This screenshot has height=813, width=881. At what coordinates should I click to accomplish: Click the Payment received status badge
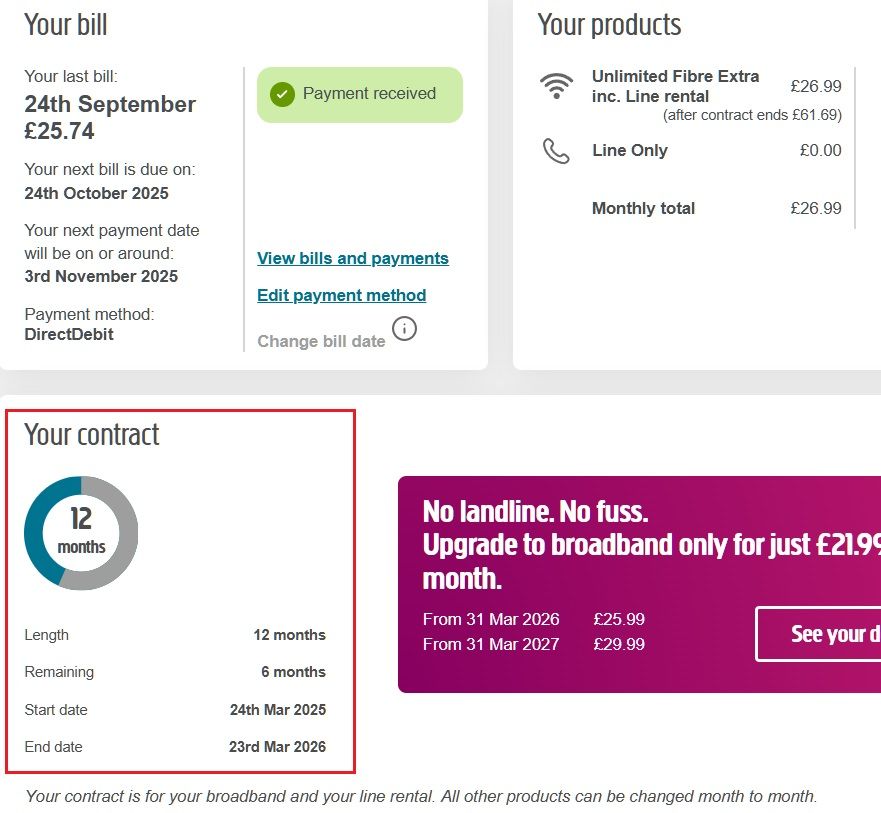(360, 95)
